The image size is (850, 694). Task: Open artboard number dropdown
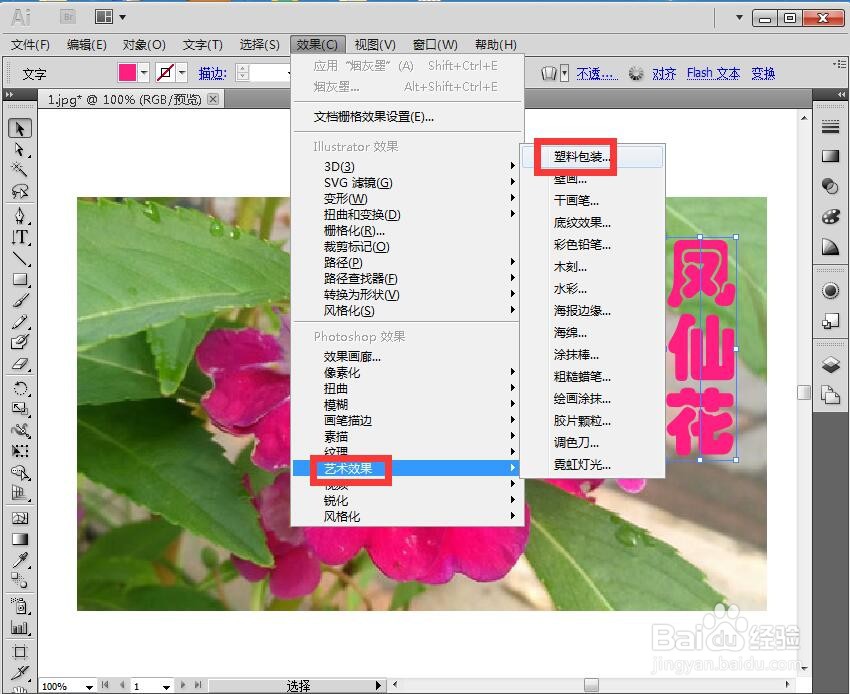[x=166, y=686]
